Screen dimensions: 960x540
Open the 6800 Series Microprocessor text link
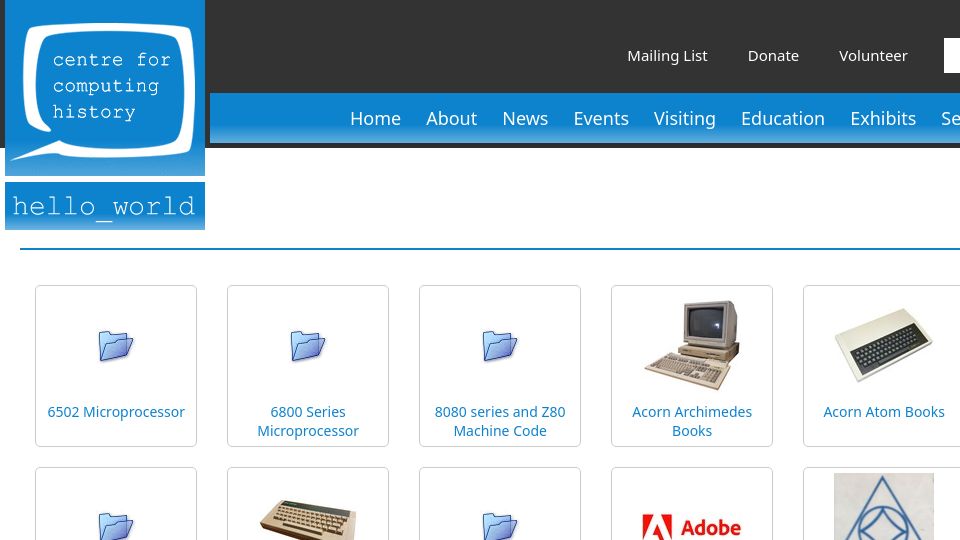(x=308, y=421)
